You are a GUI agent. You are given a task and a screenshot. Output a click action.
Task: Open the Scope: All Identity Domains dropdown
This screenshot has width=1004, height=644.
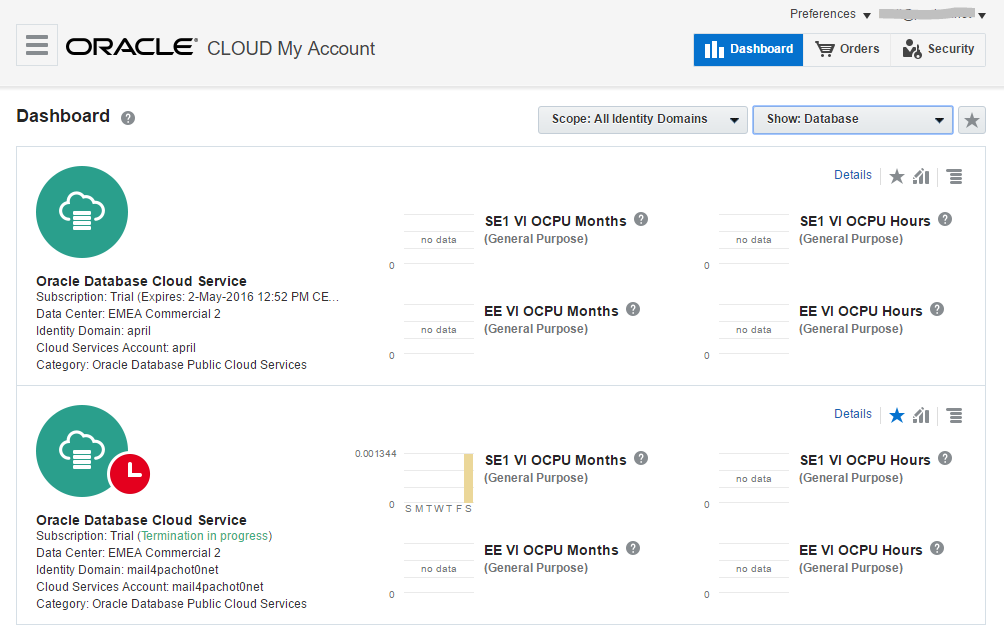(x=643, y=120)
